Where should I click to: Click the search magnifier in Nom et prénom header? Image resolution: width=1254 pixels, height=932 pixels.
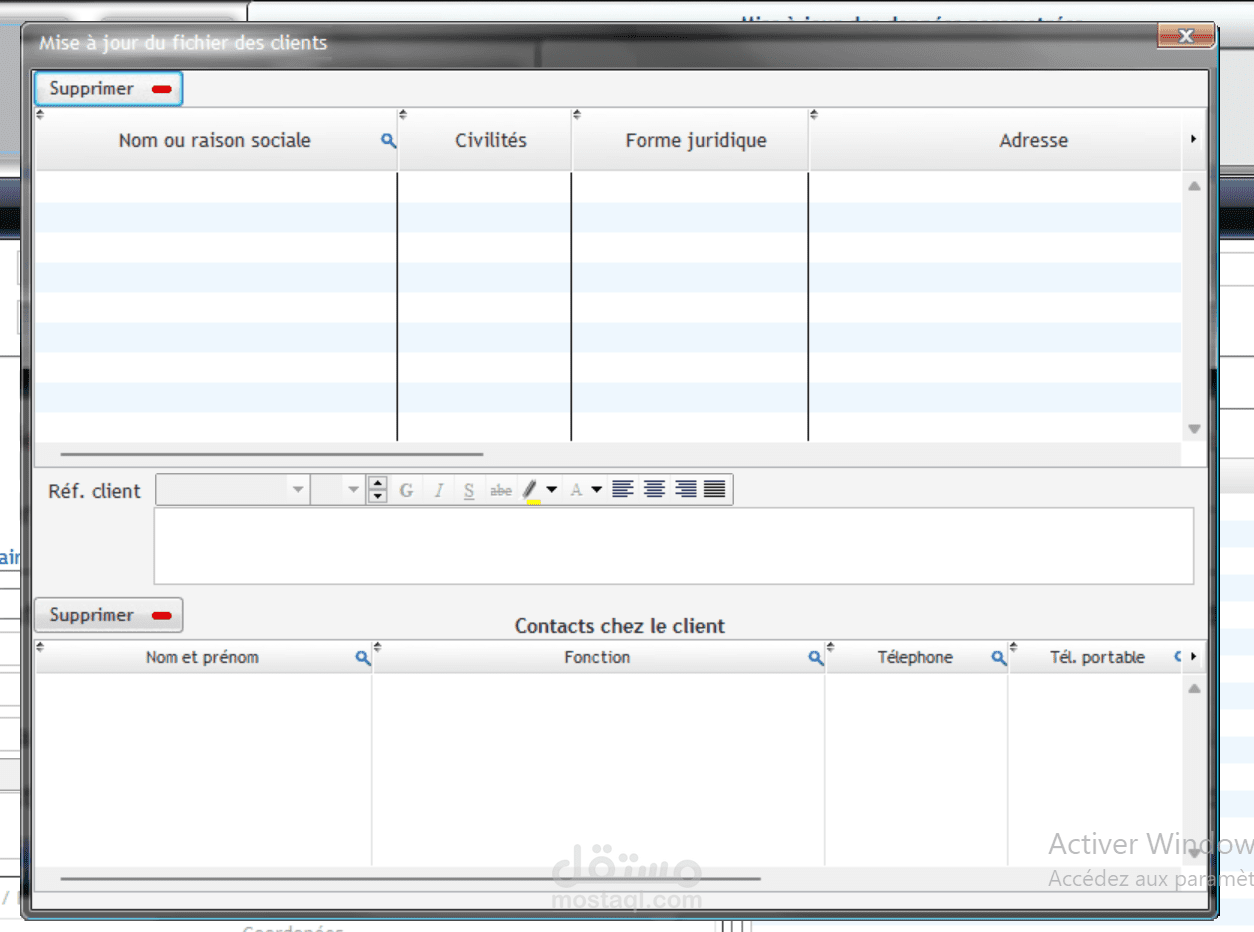(x=363, y=658)
